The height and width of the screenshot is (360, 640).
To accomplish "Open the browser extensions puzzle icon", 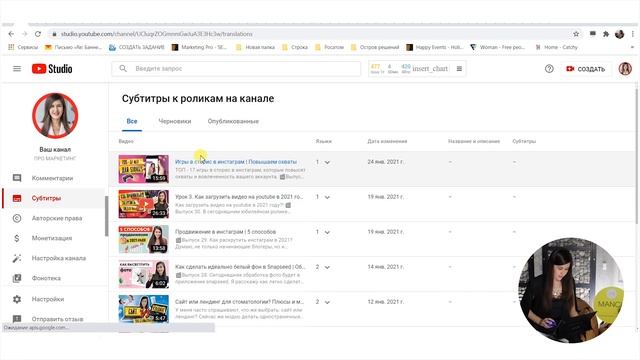I will (x=606, y=34).
